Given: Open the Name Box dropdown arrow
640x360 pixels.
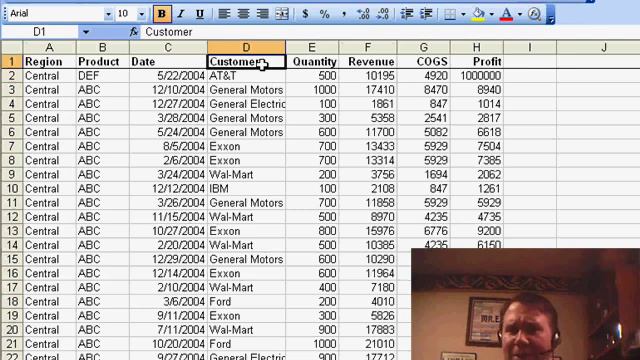Looking at the screenshot, I should pyautogui.click(x=86, y=32).
